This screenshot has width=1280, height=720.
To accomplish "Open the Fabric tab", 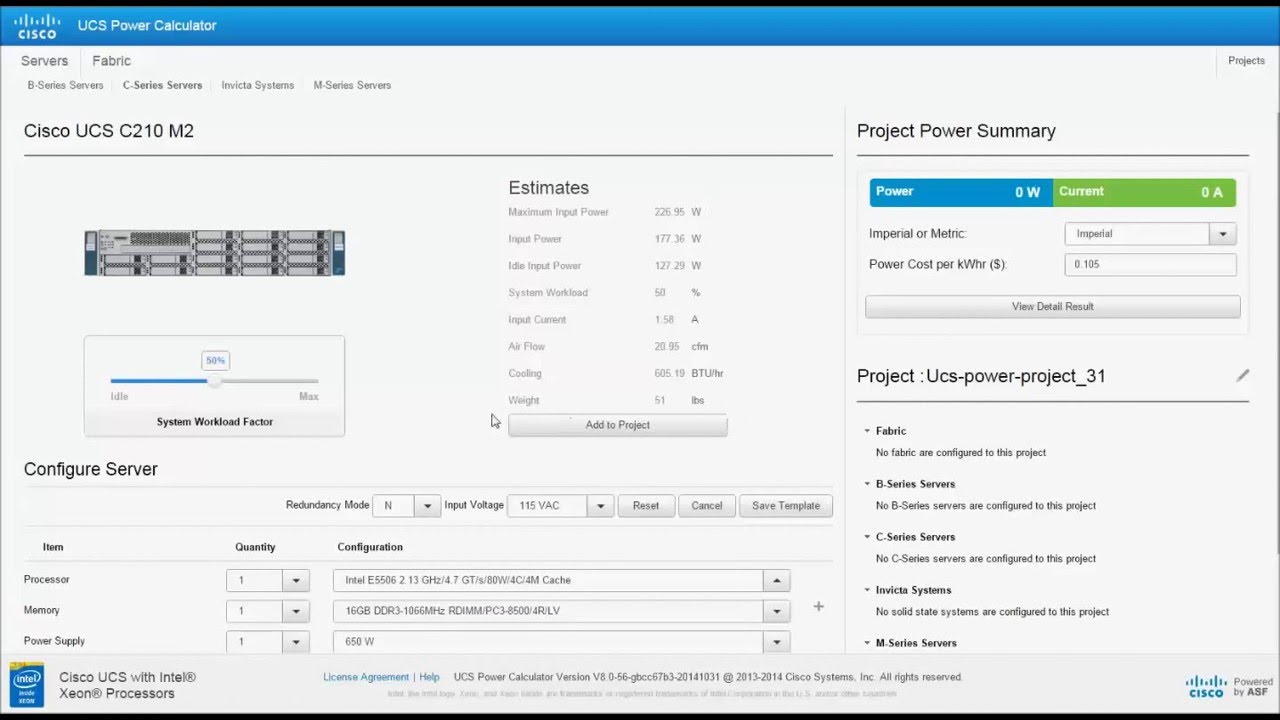I will (x=112, y=61).
